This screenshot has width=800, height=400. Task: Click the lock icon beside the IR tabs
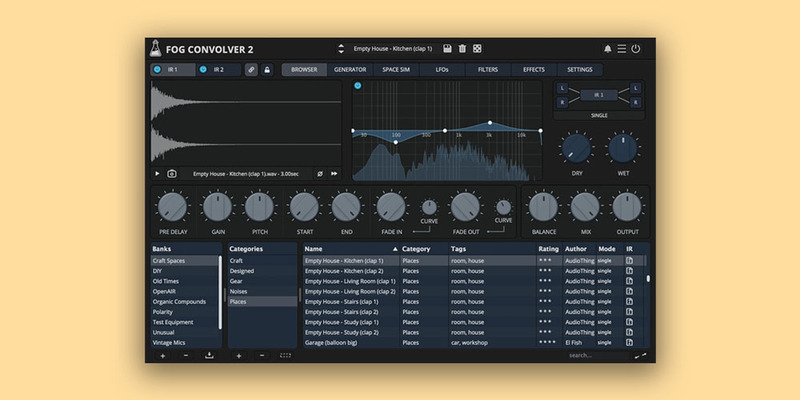pyautogui.click(x=267, y=70)
